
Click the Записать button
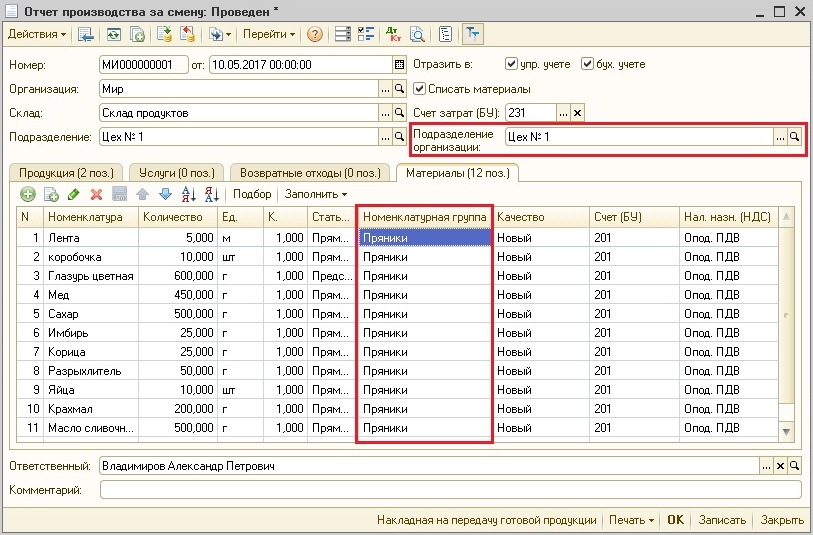coord(722,520)
